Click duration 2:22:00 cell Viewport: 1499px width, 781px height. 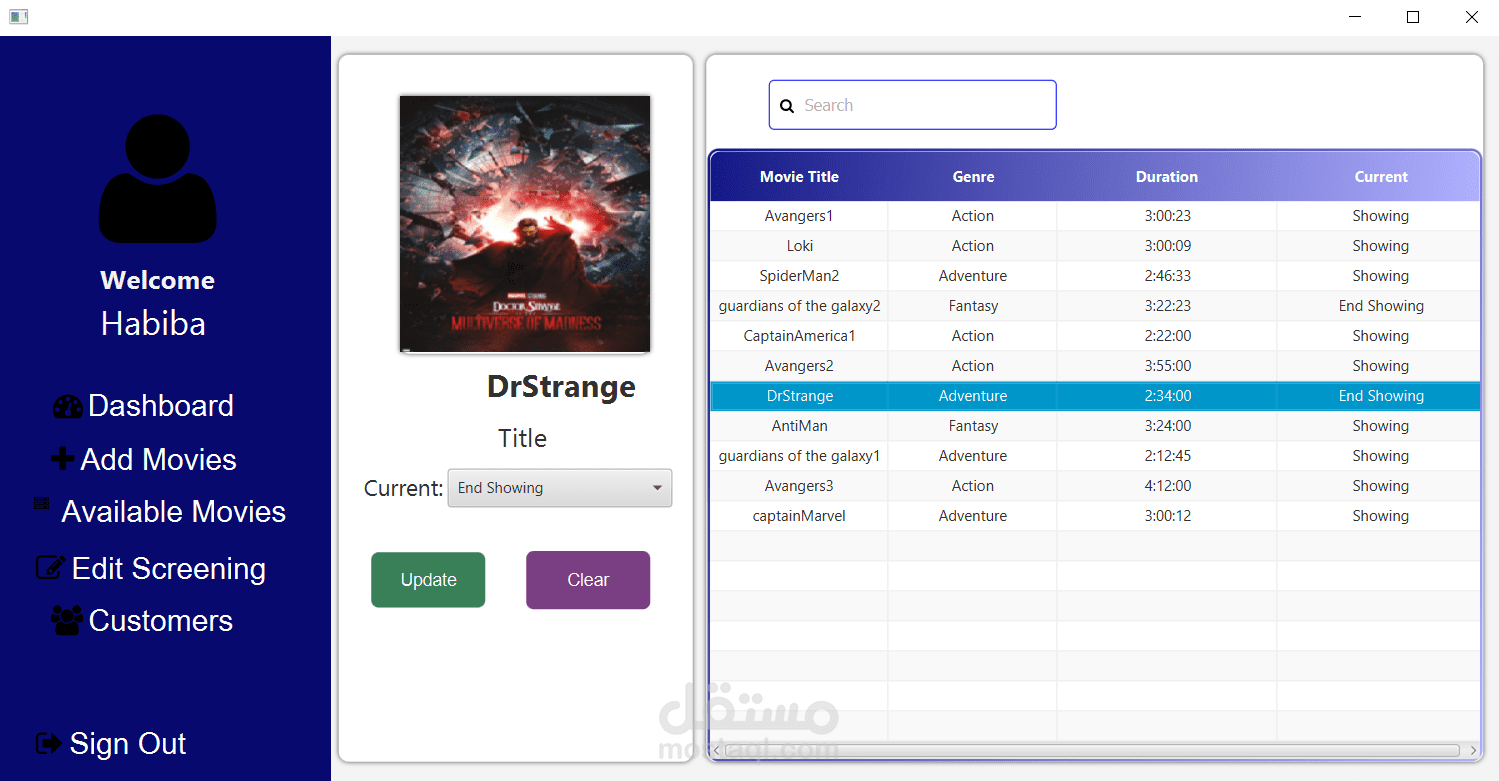click(1167, 336)
